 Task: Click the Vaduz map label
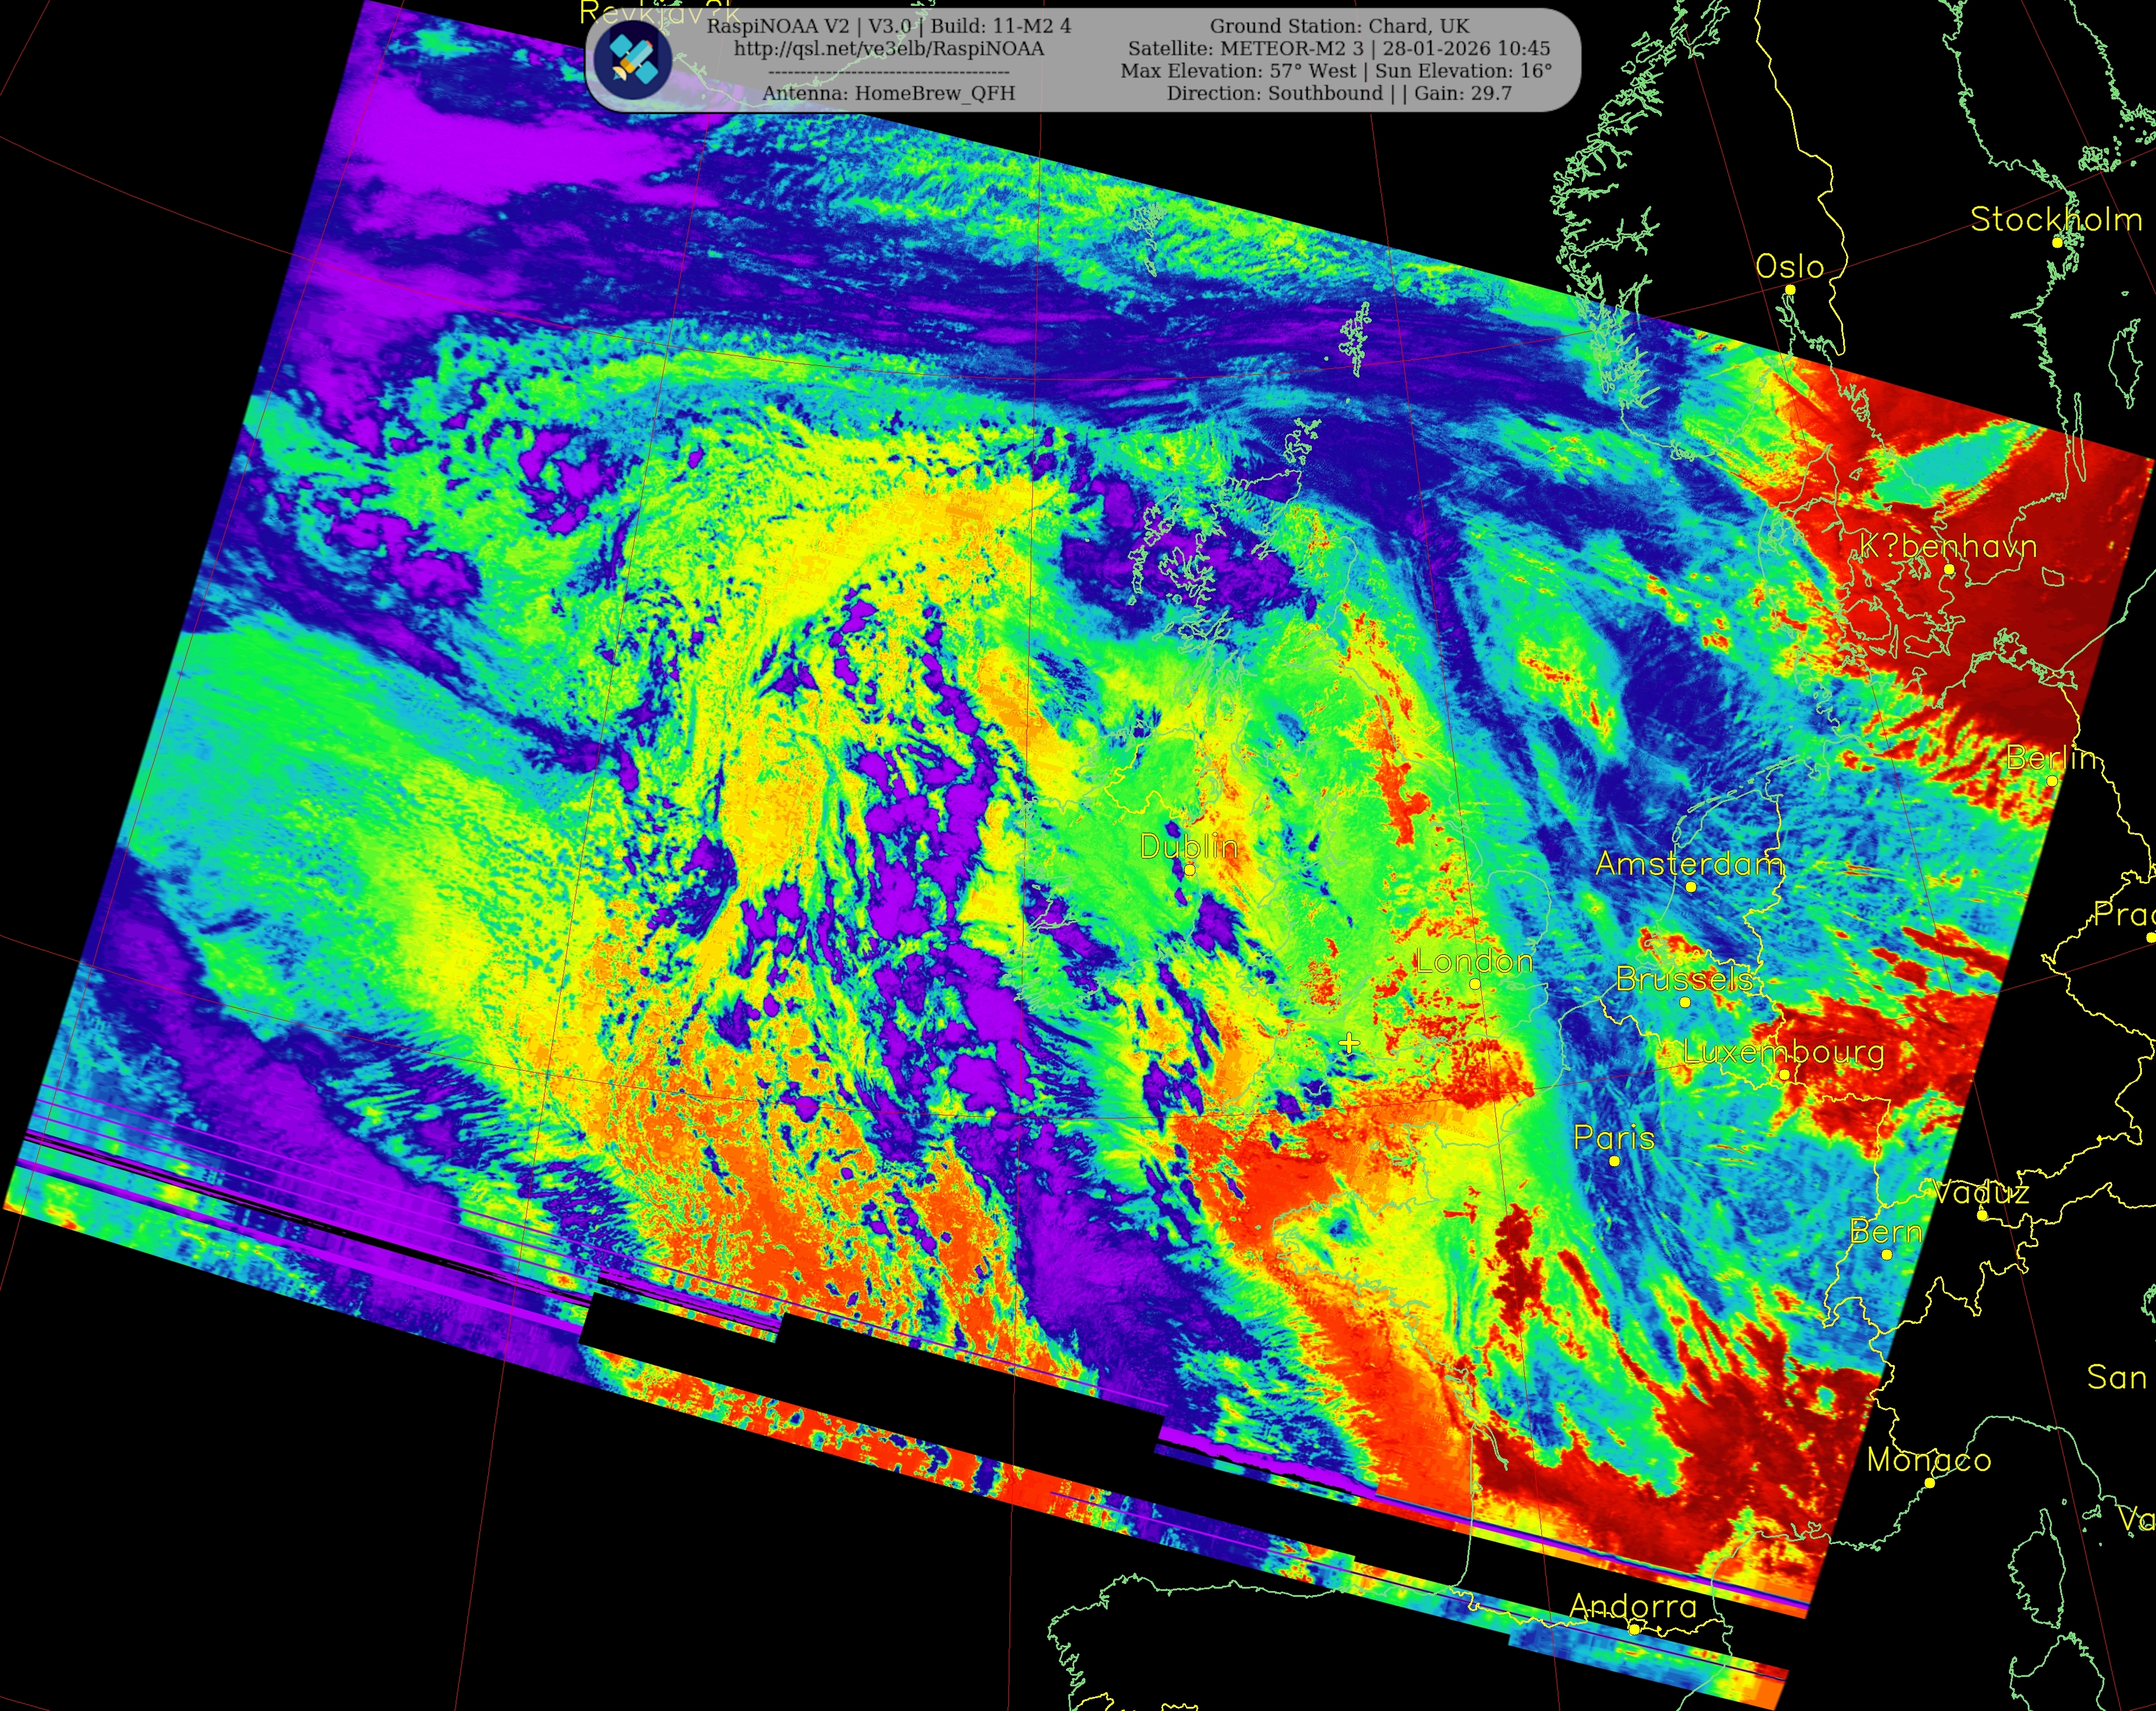coord(1980,1192)
